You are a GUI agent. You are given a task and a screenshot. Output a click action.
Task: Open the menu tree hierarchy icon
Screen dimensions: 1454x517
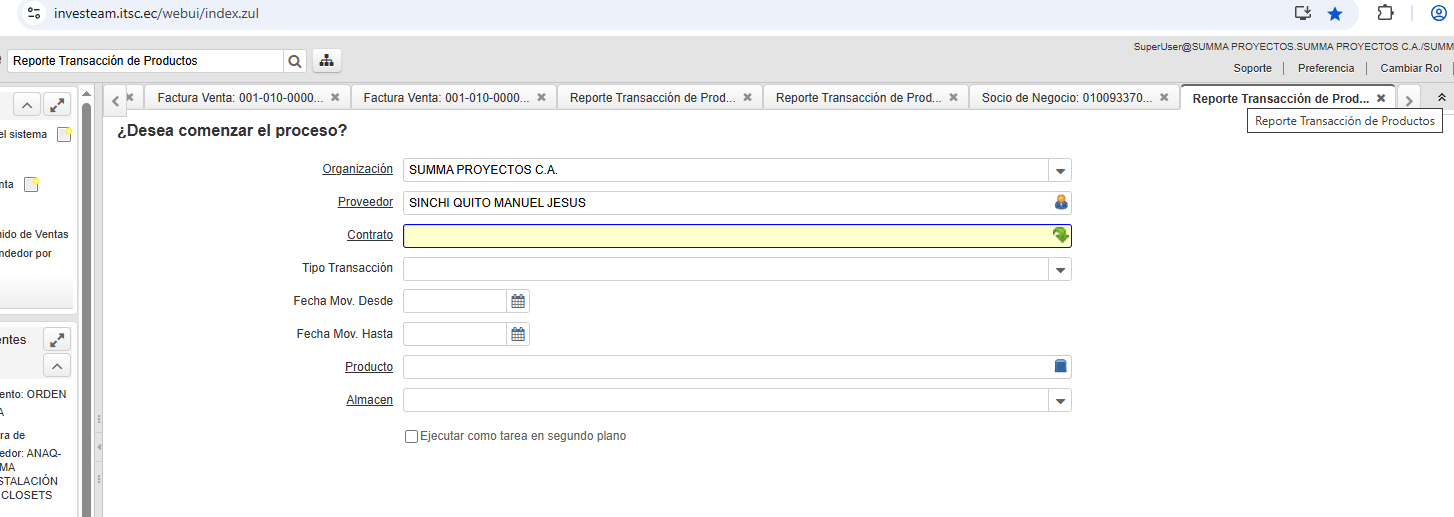pos(326,61)
